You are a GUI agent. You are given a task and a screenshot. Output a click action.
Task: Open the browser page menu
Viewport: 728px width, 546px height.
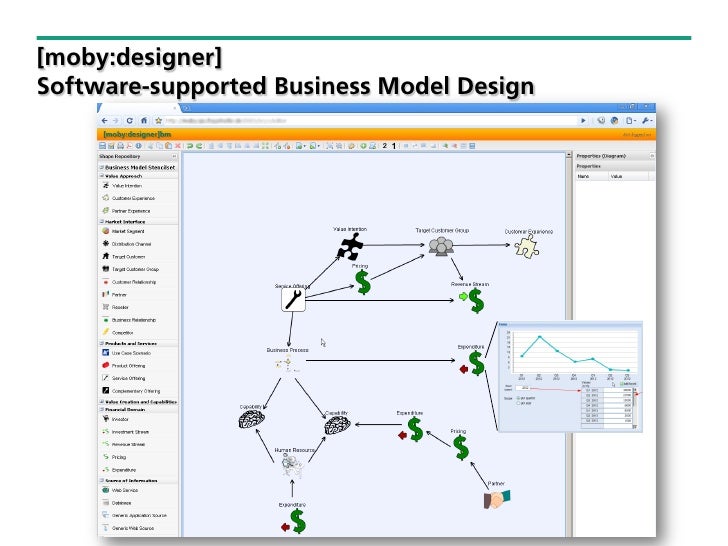[x=630, y=121]
